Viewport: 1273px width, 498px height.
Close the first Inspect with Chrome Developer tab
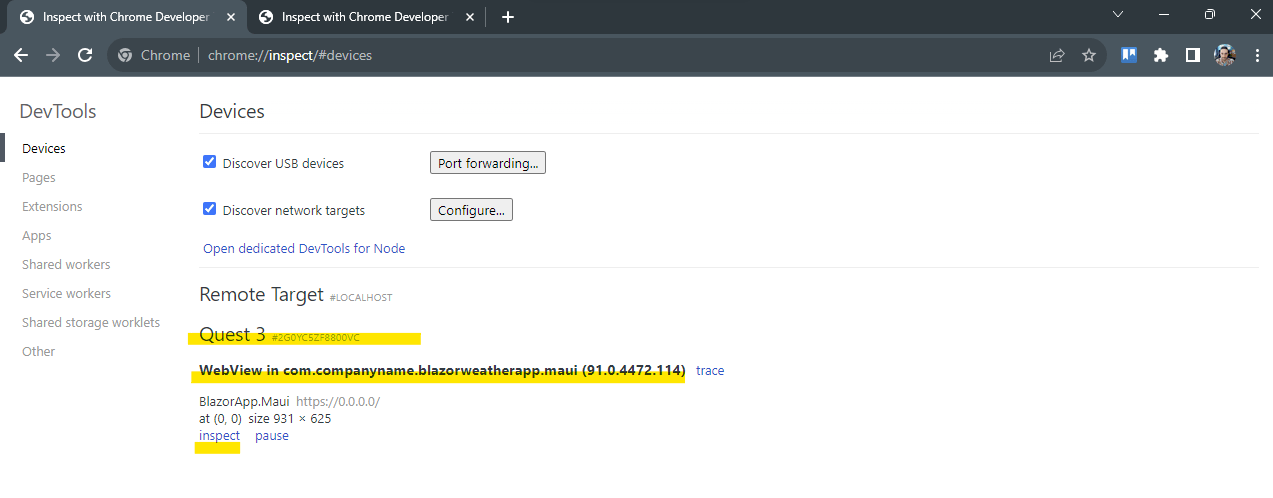pos(229,17)
